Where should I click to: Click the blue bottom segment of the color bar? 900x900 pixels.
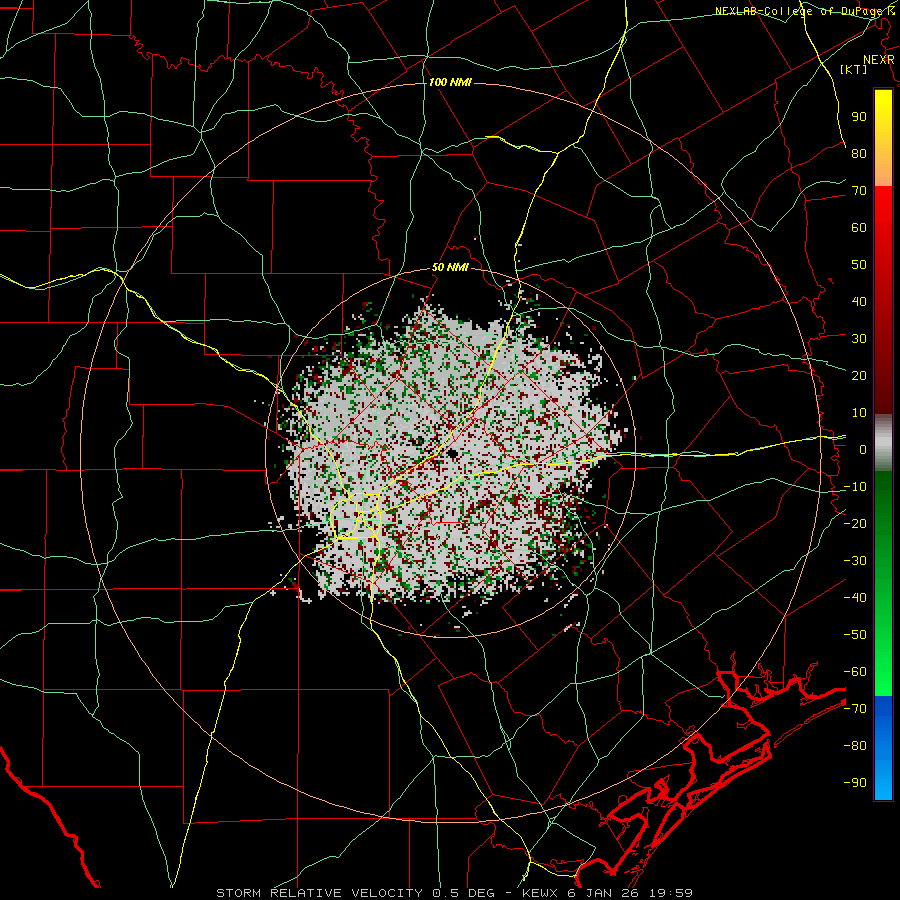click(883, 748)
